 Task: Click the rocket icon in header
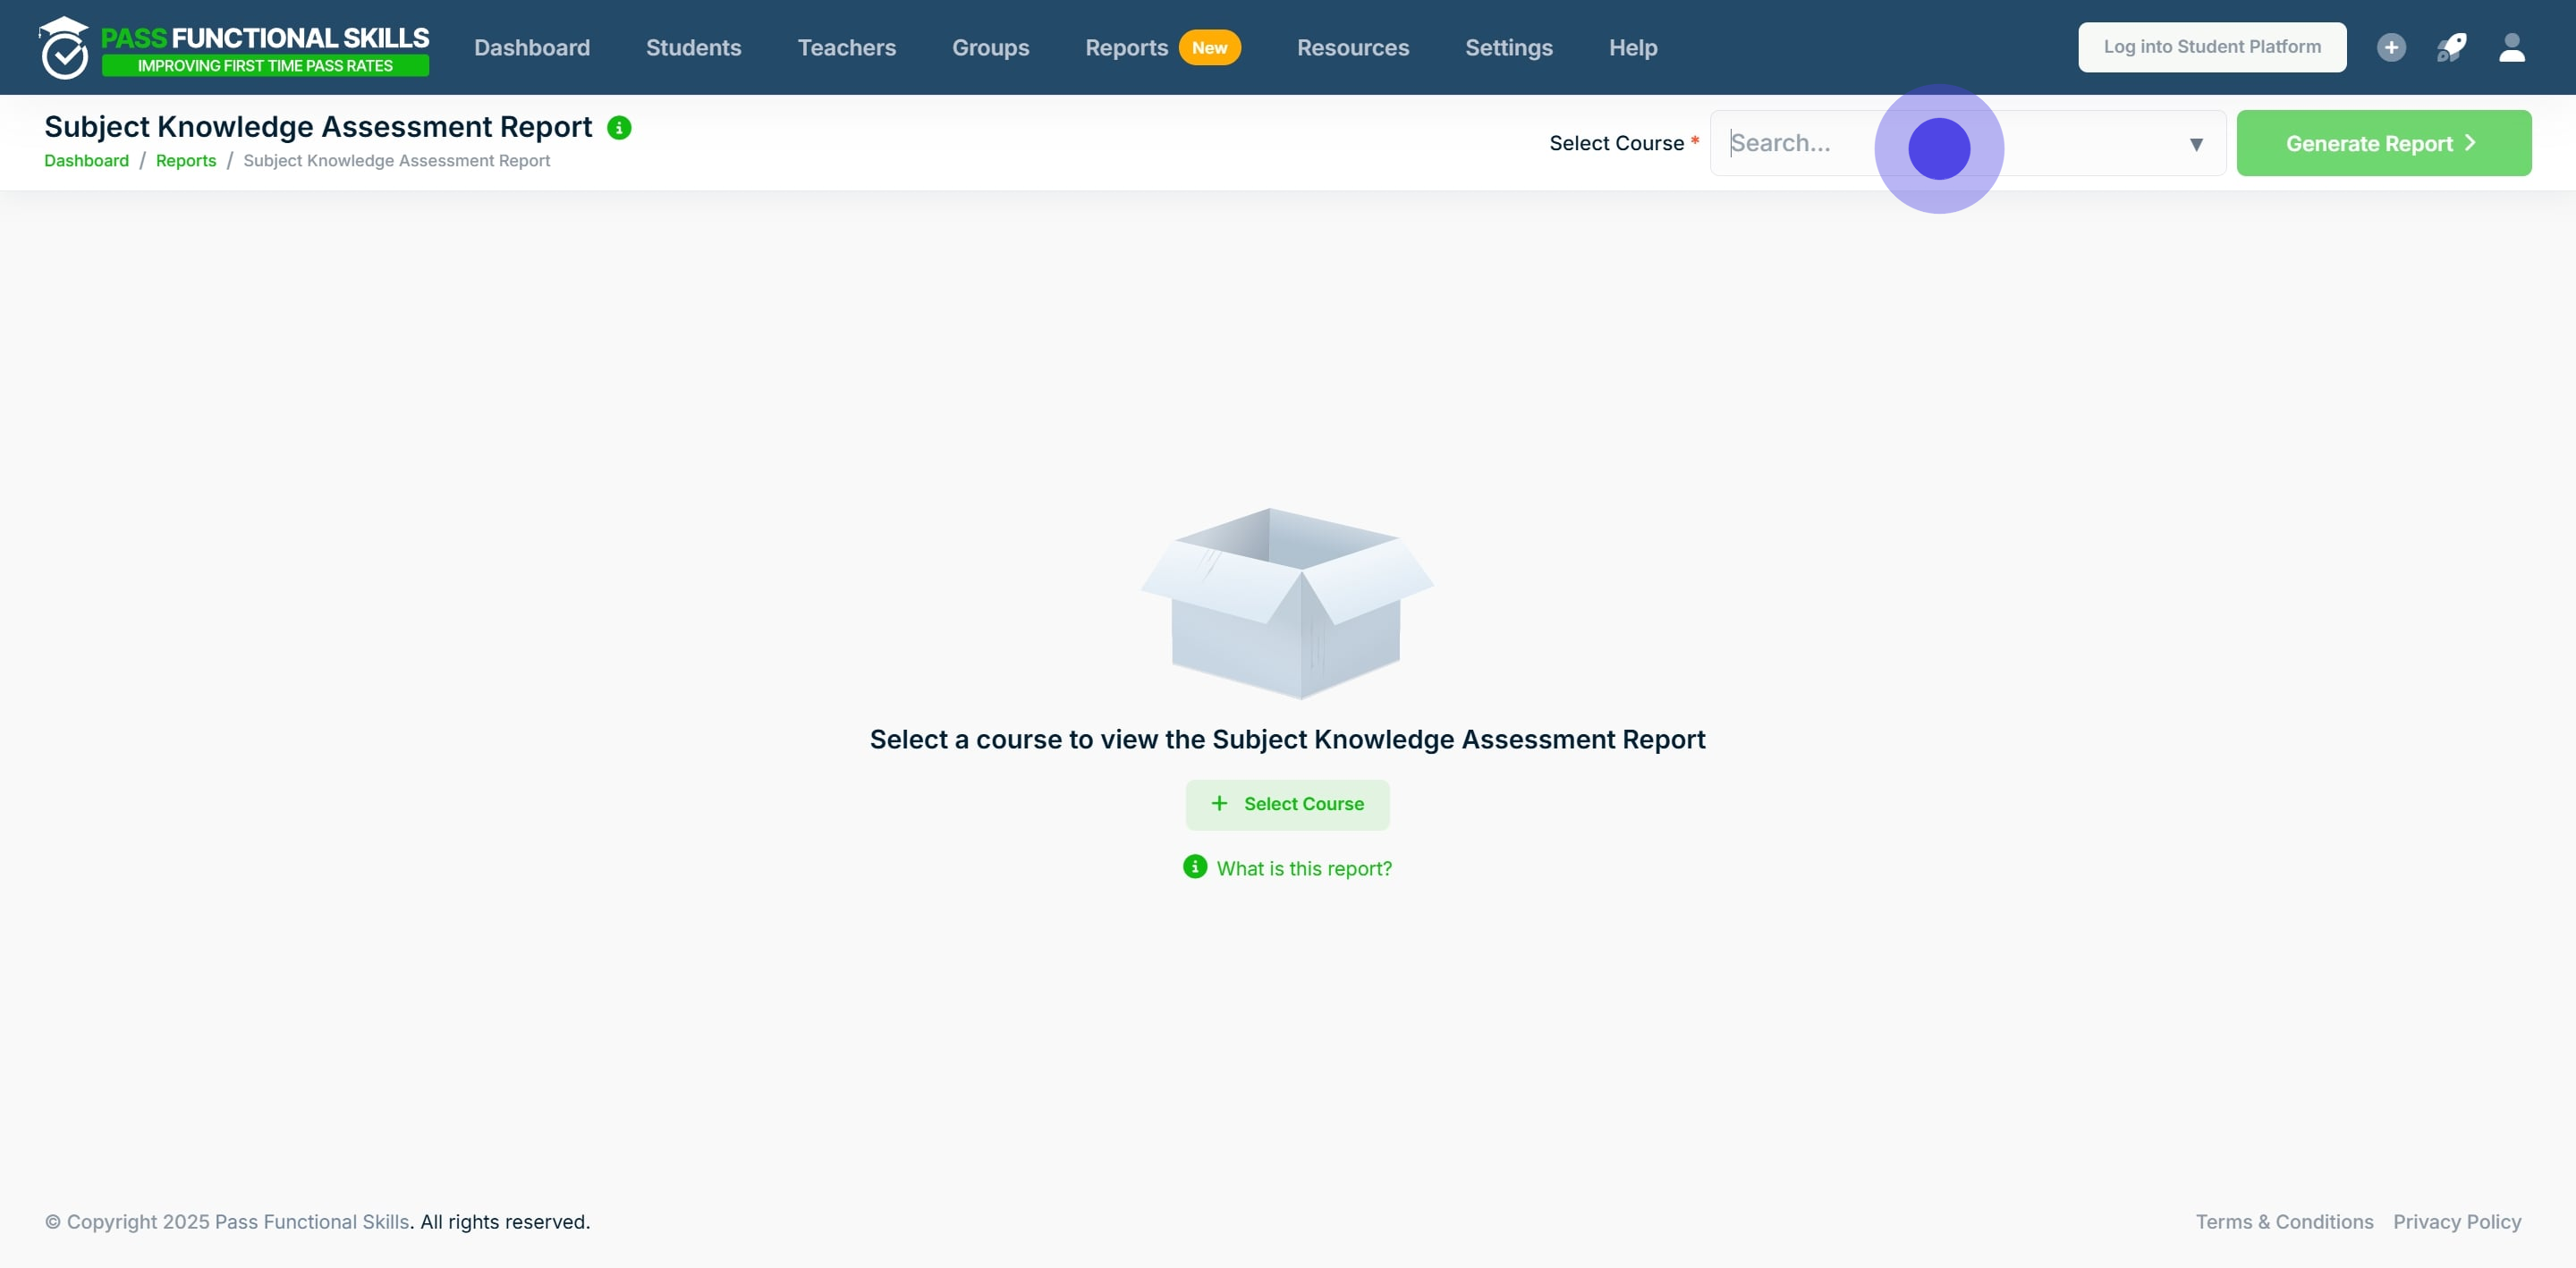tap(2451, 47)
